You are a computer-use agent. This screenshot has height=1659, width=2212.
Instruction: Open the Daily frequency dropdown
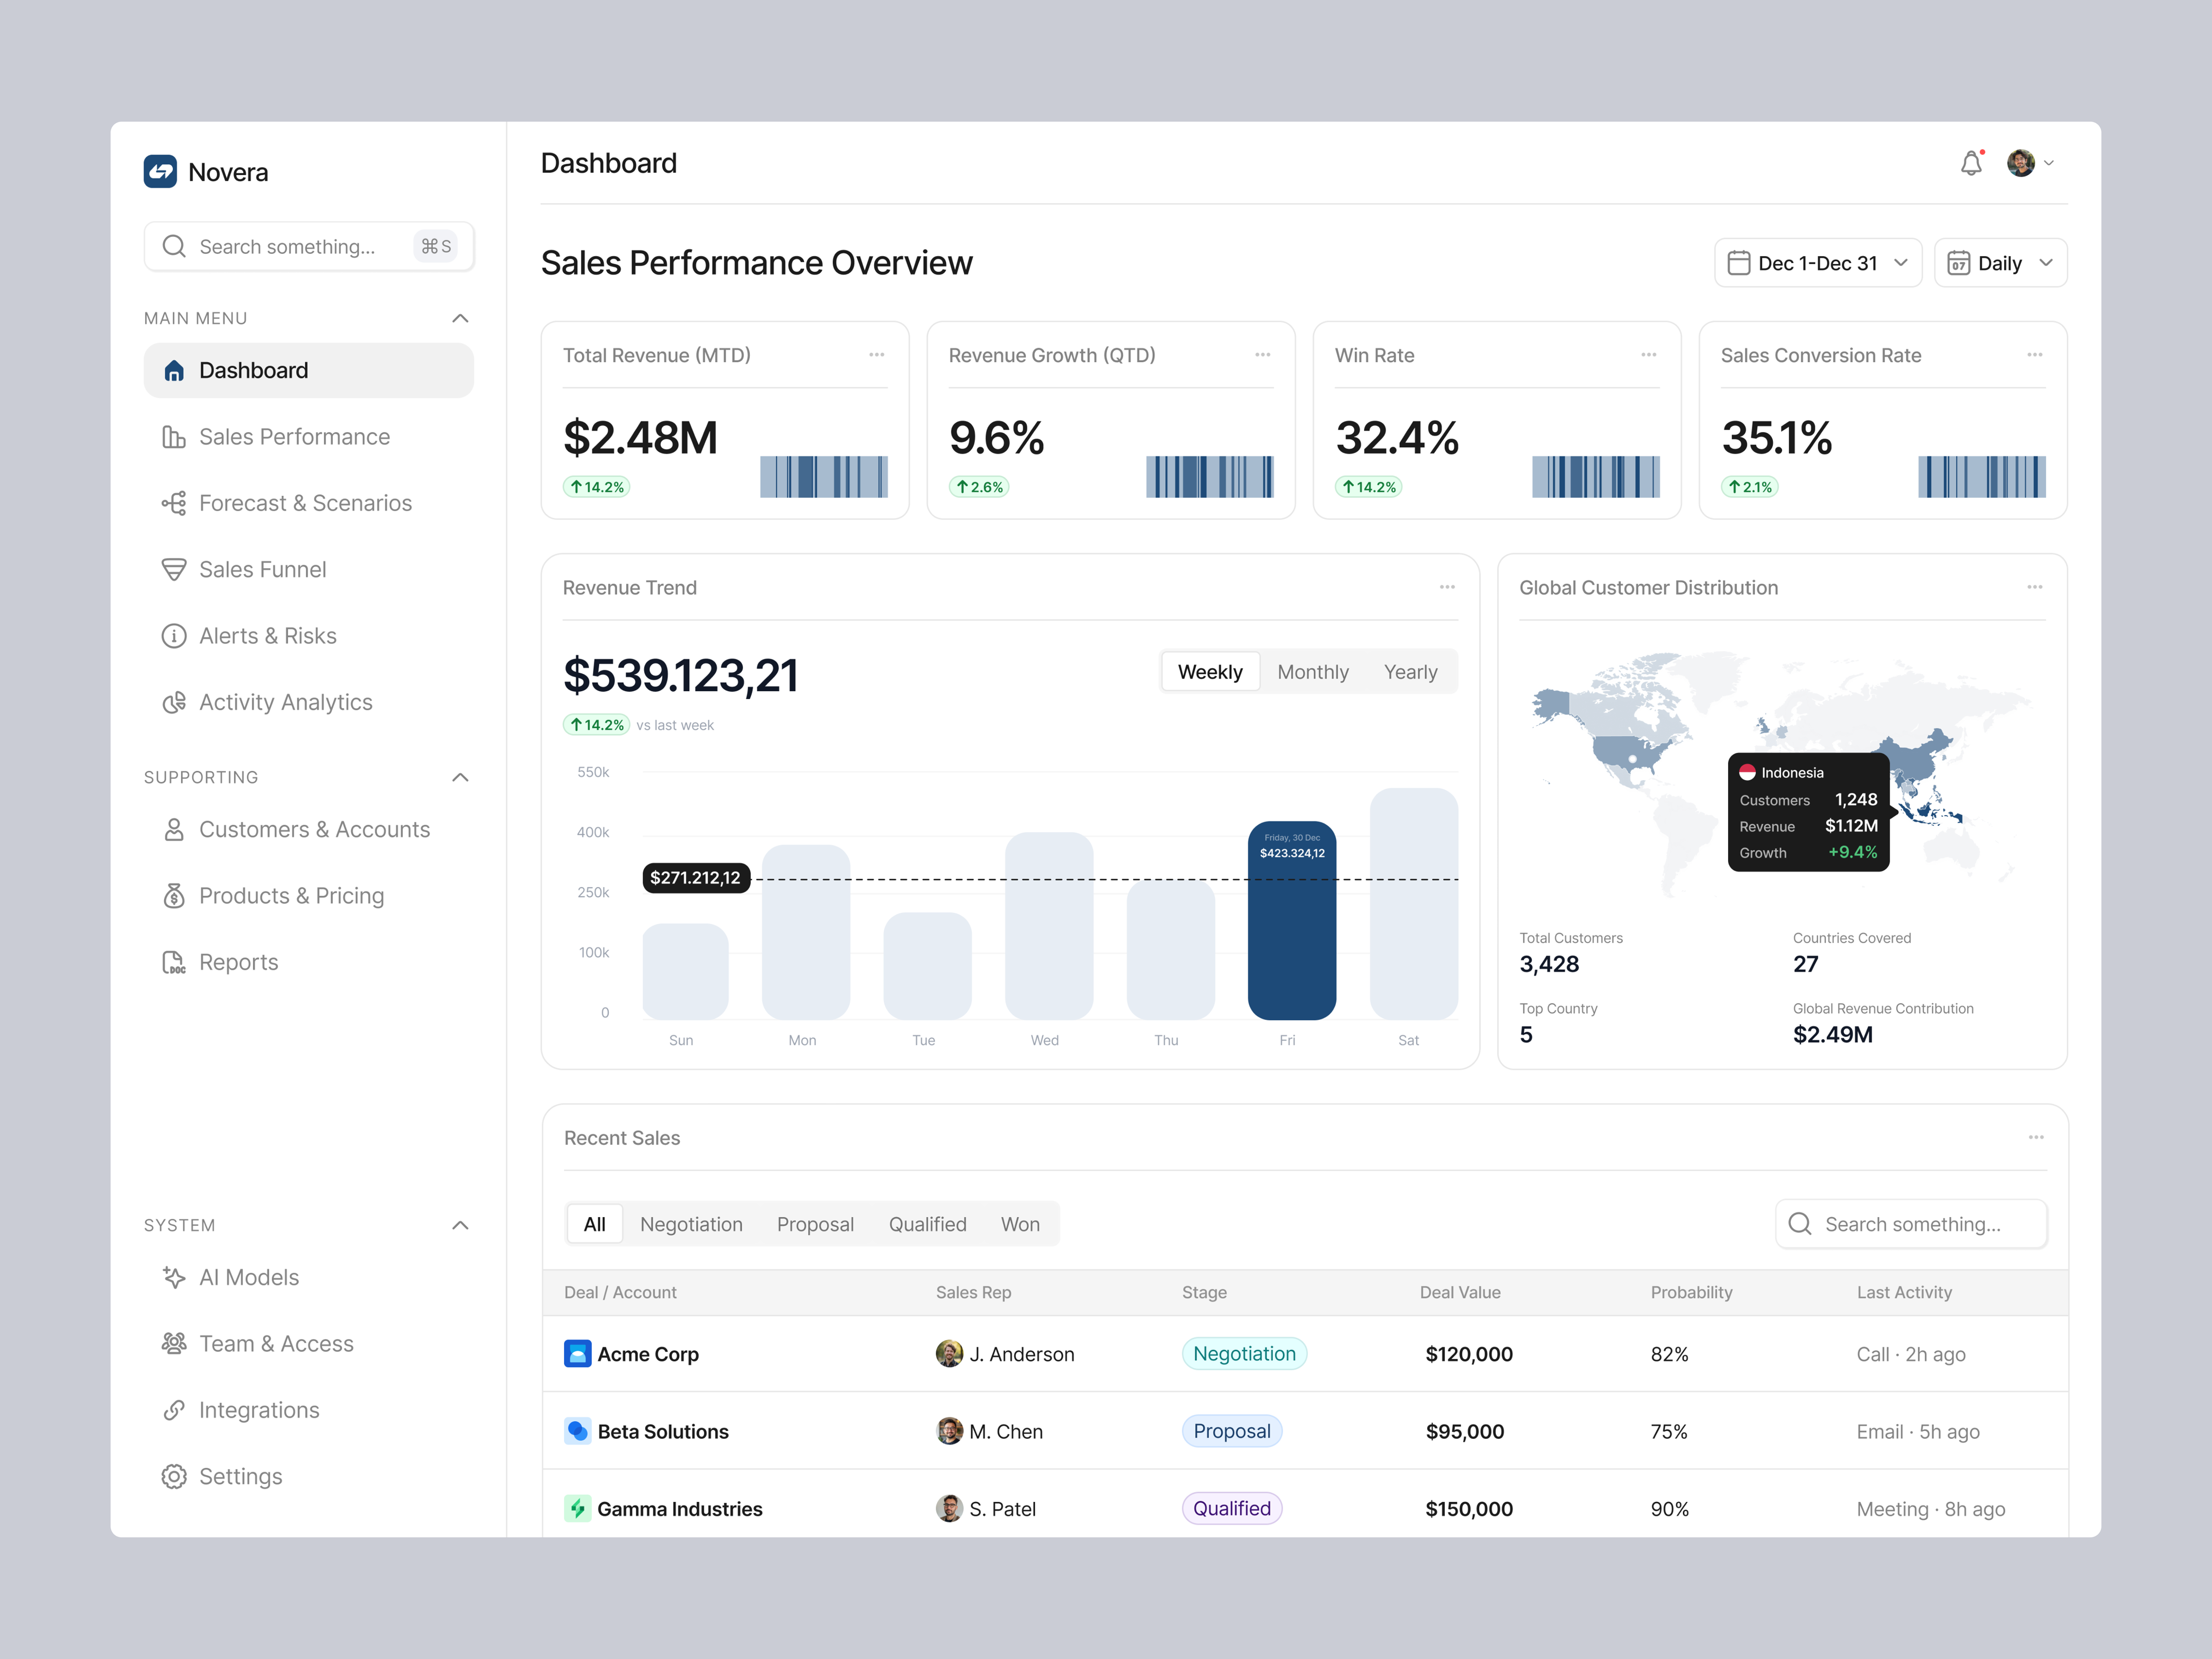(x=2000, y=262)
